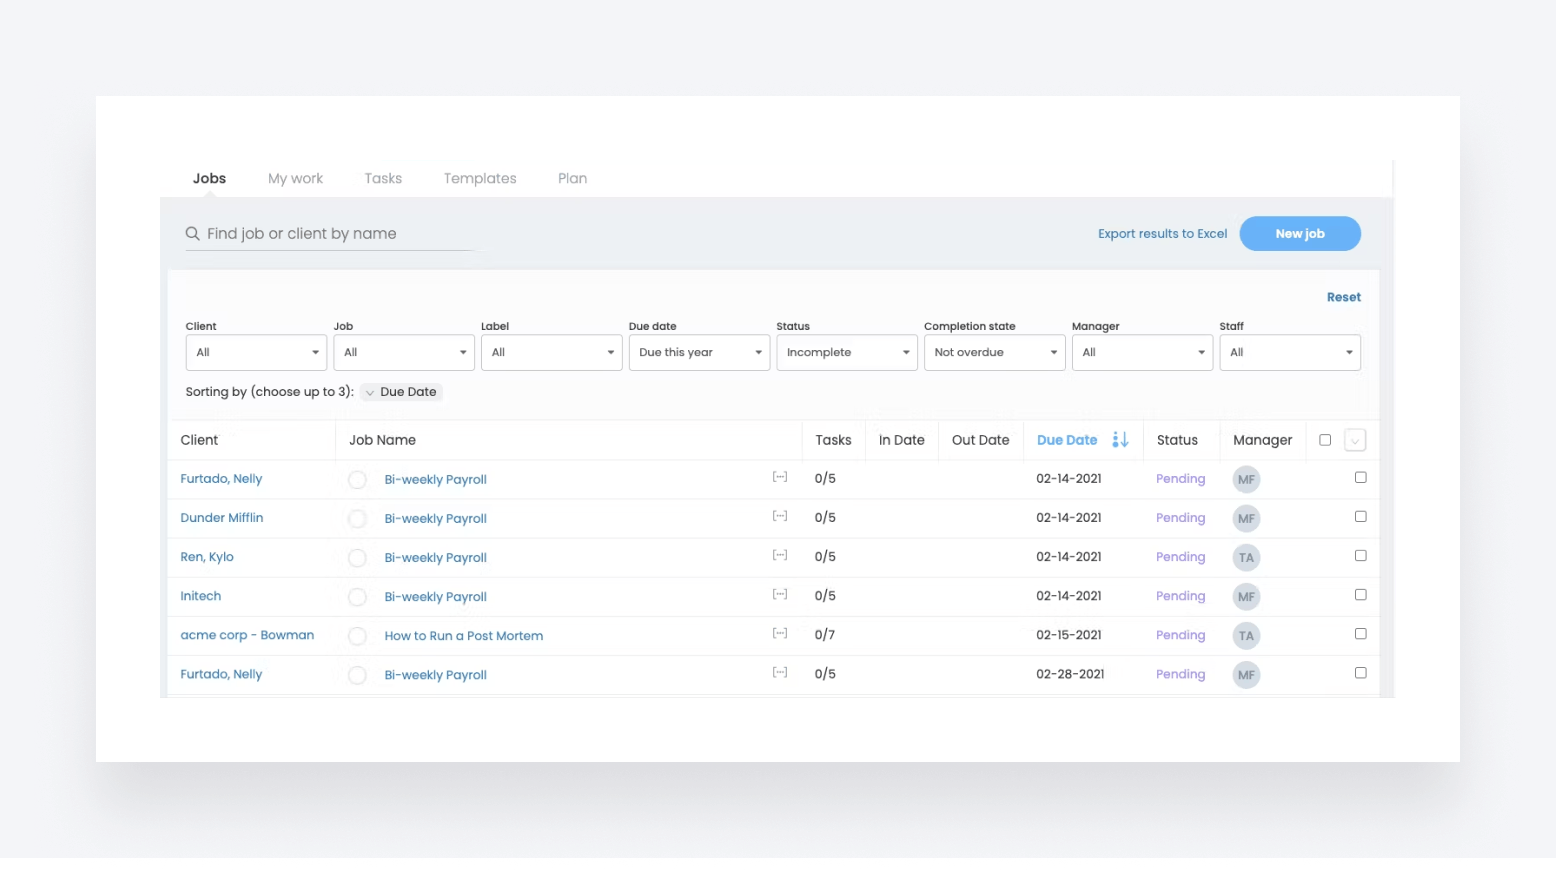Mark Initech Bi-weekly Payroll status circle
1556x870 pixels.
357,597
